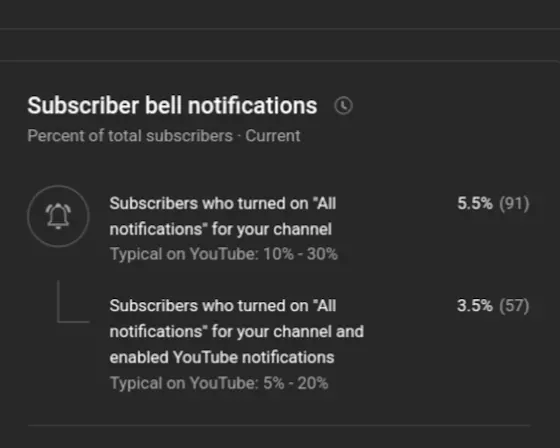Click 'Percent of total subscribers' subtitle text
Screen dimensions: 560x448
(130, 136)
